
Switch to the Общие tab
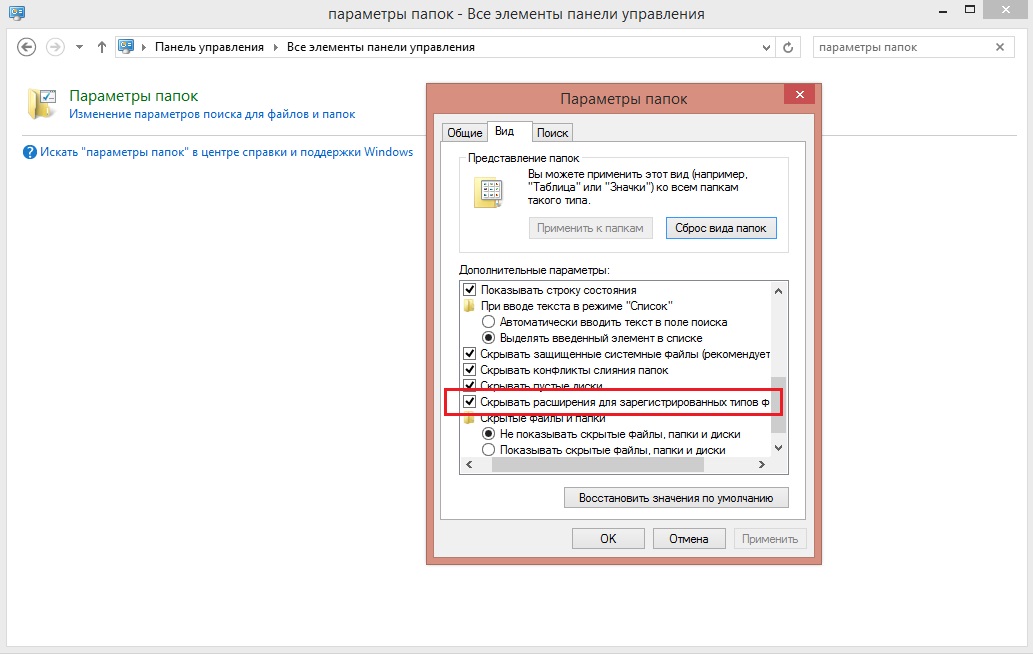click(464, 132)
